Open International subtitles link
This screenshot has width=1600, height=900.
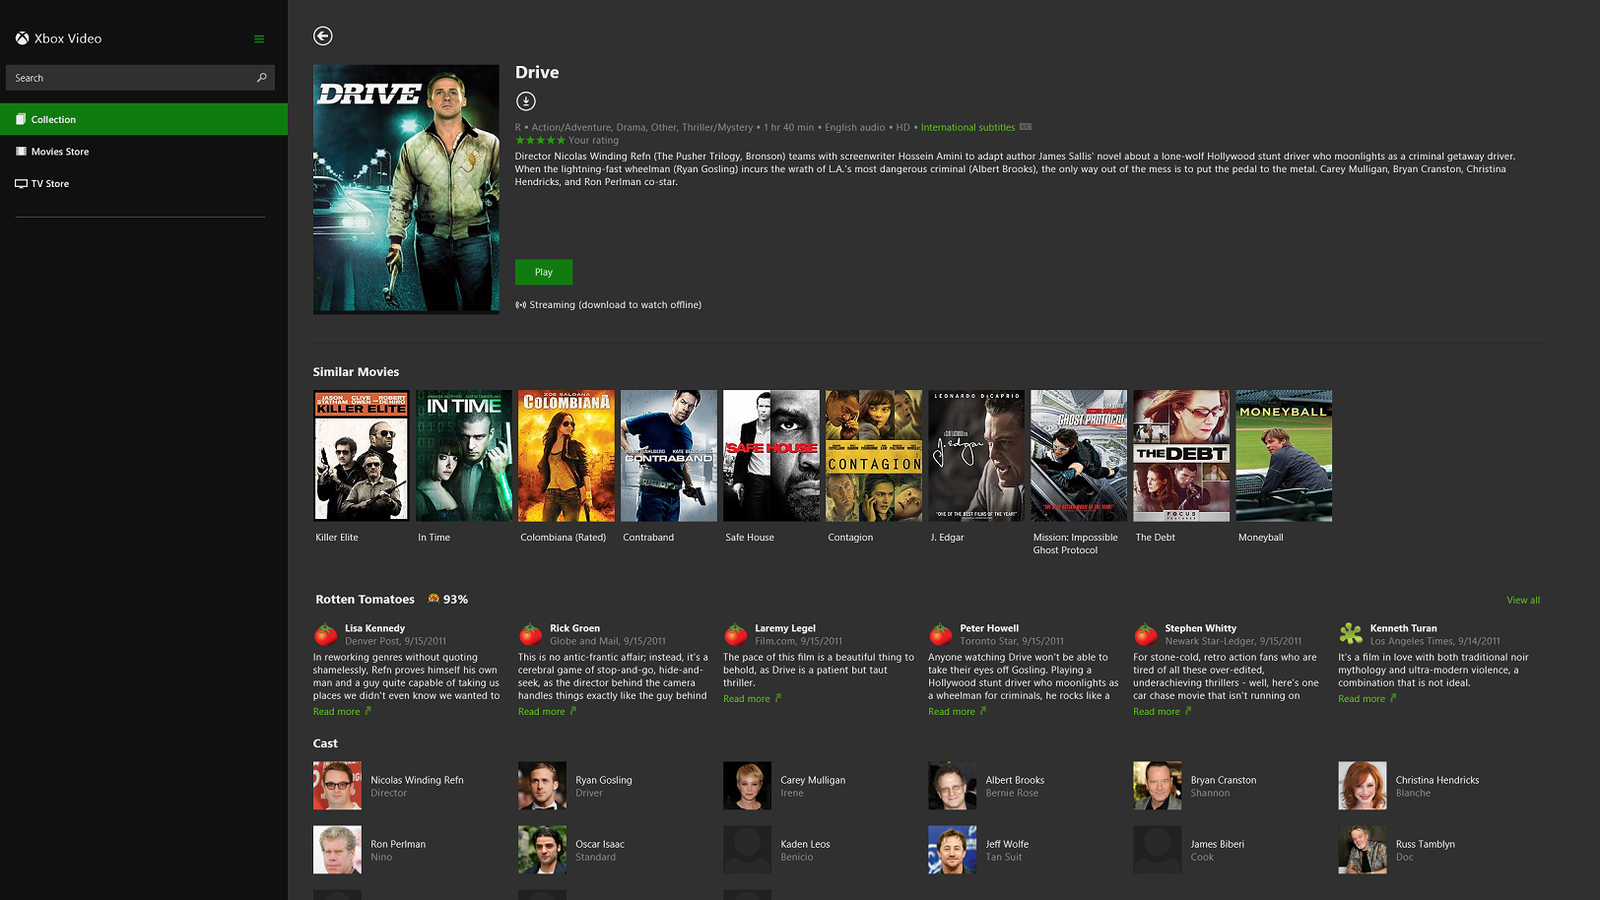968,127
